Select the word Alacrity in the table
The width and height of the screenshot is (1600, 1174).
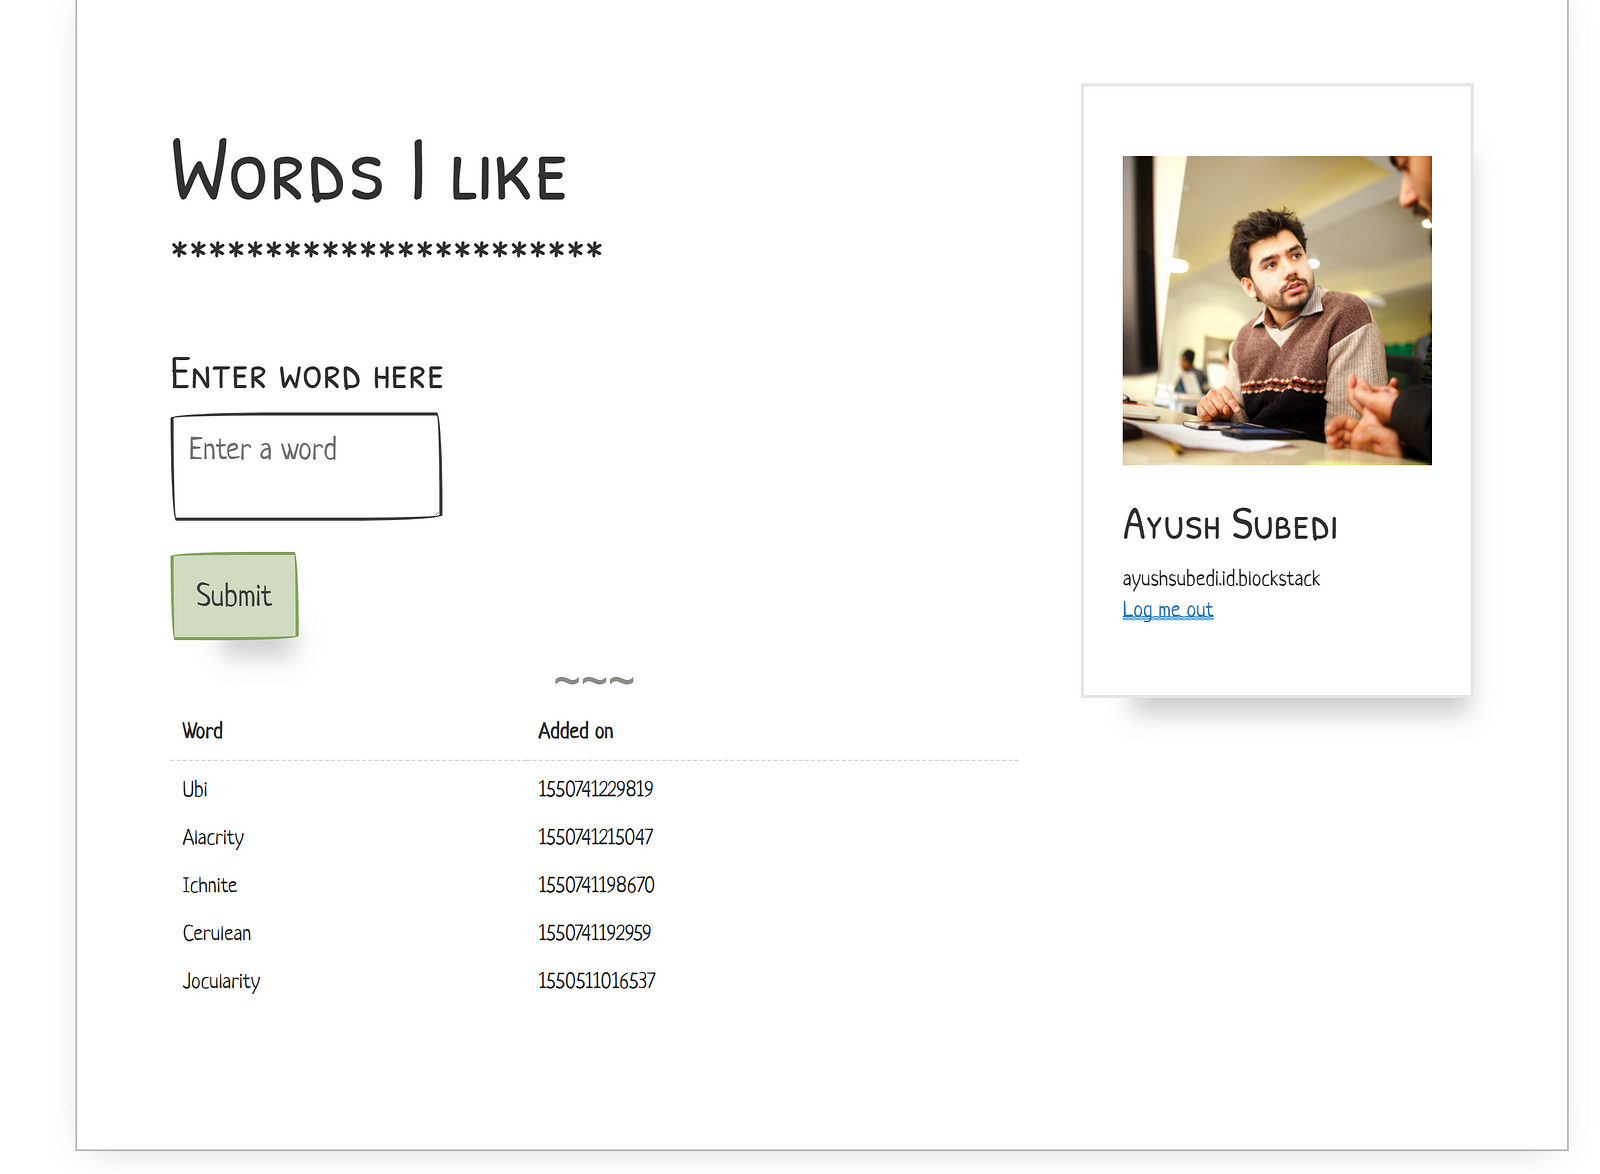213,837
